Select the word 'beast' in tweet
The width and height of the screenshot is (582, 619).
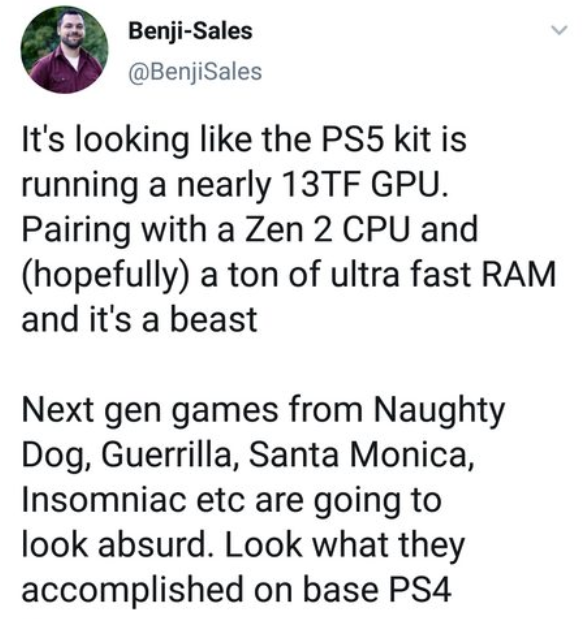(x=214, y=319)
